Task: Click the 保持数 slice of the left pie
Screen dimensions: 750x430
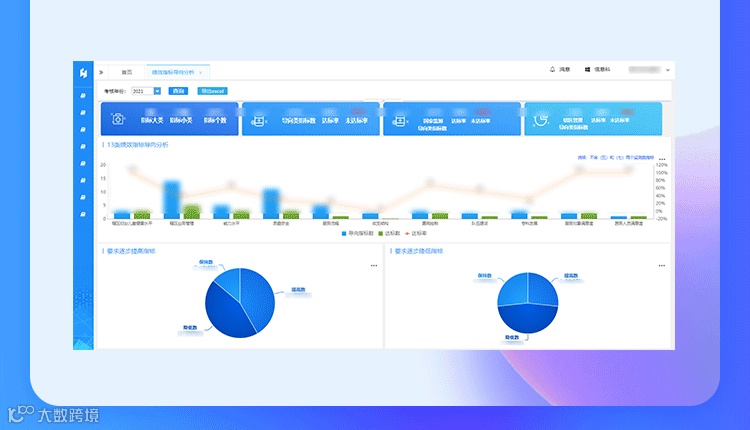Action: pos(229,281)
